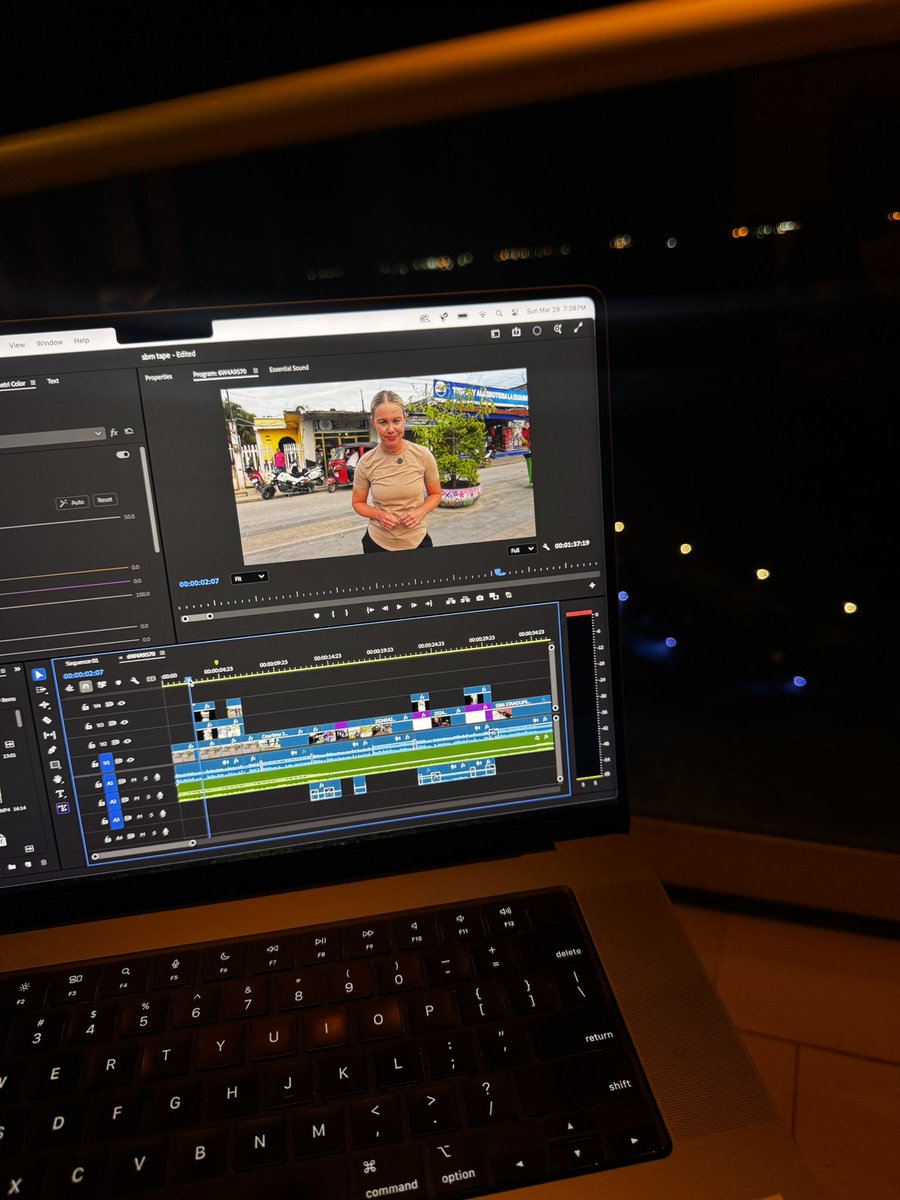Screen dimensions: 900x1200
Task: Click Mark In button in Program monitor
Action: pyautogui.click(x=333, y=614)
